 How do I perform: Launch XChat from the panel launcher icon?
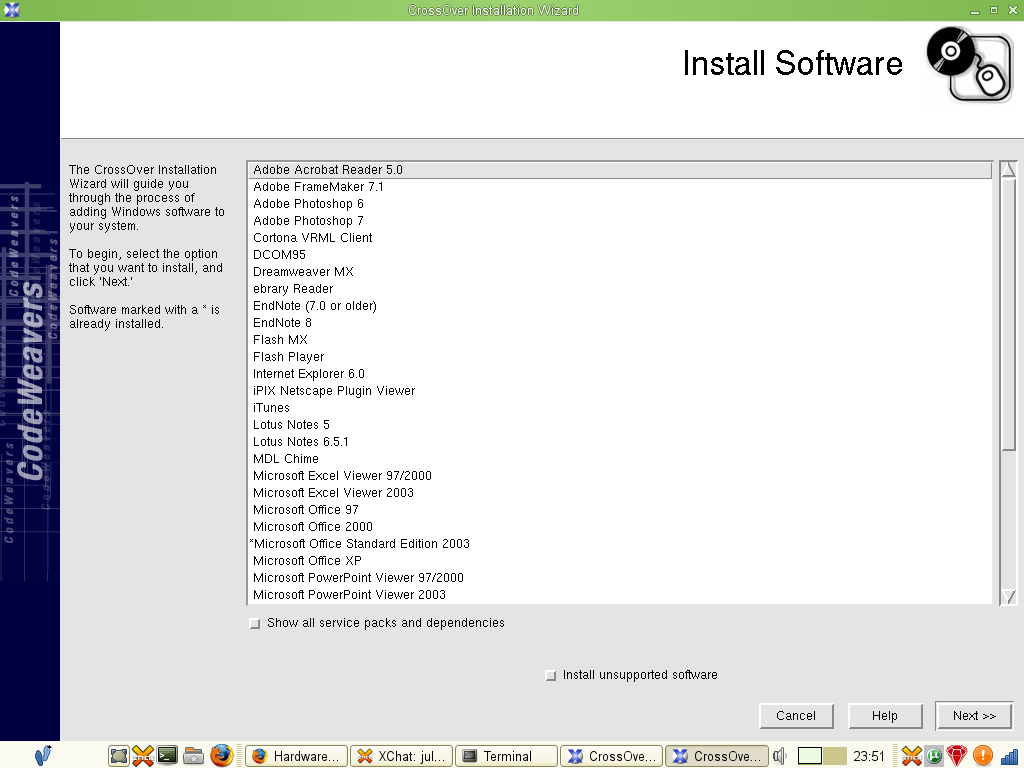(x=143, y=756)
